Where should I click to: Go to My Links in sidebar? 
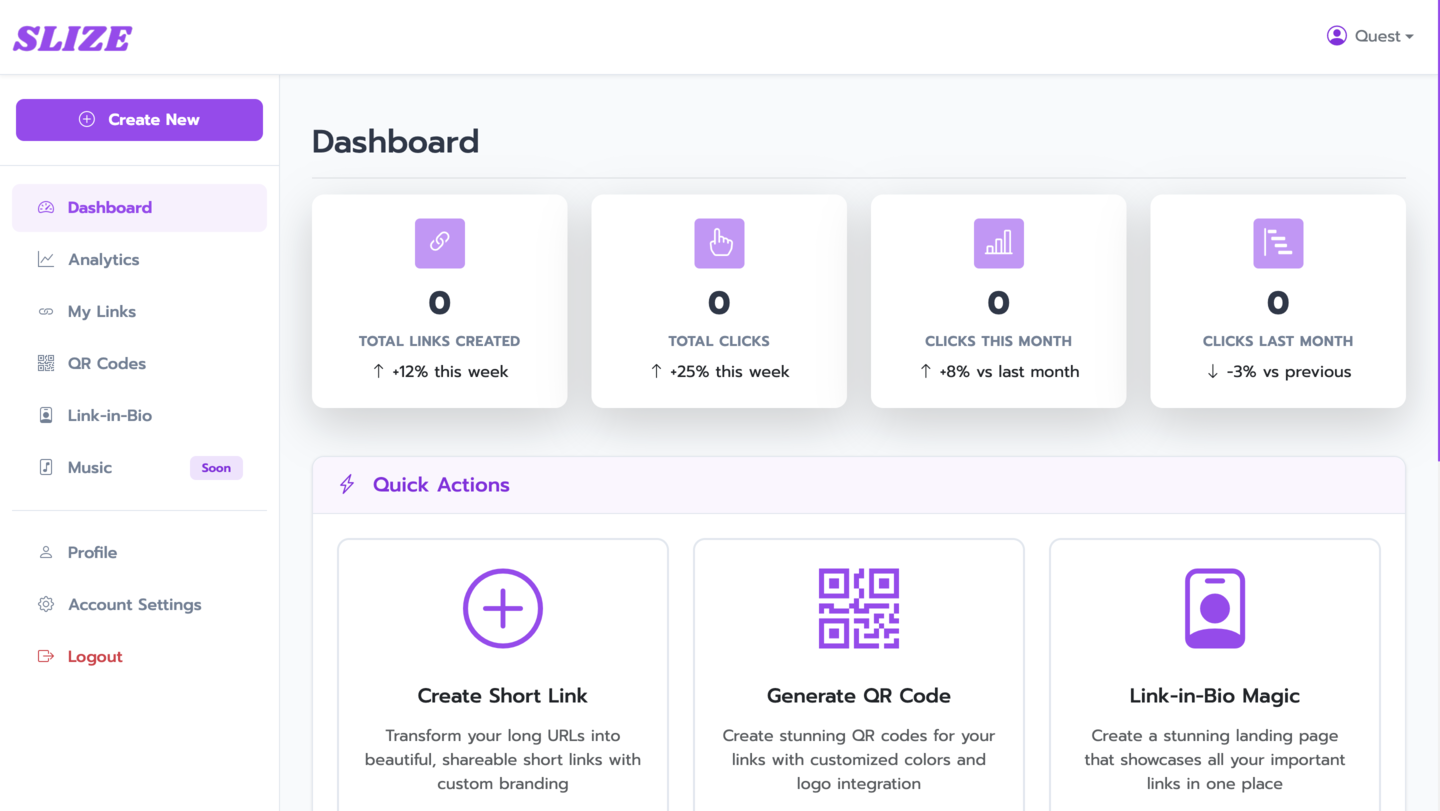[x=101, y=312]
